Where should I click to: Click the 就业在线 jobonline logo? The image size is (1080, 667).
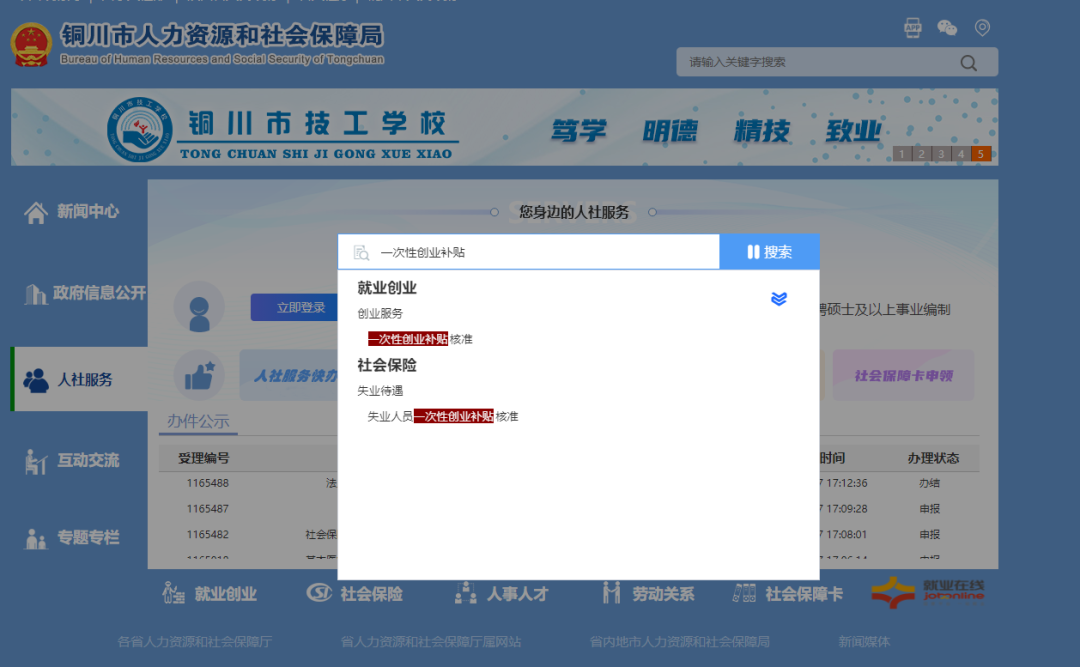click(x=928, y=592)
